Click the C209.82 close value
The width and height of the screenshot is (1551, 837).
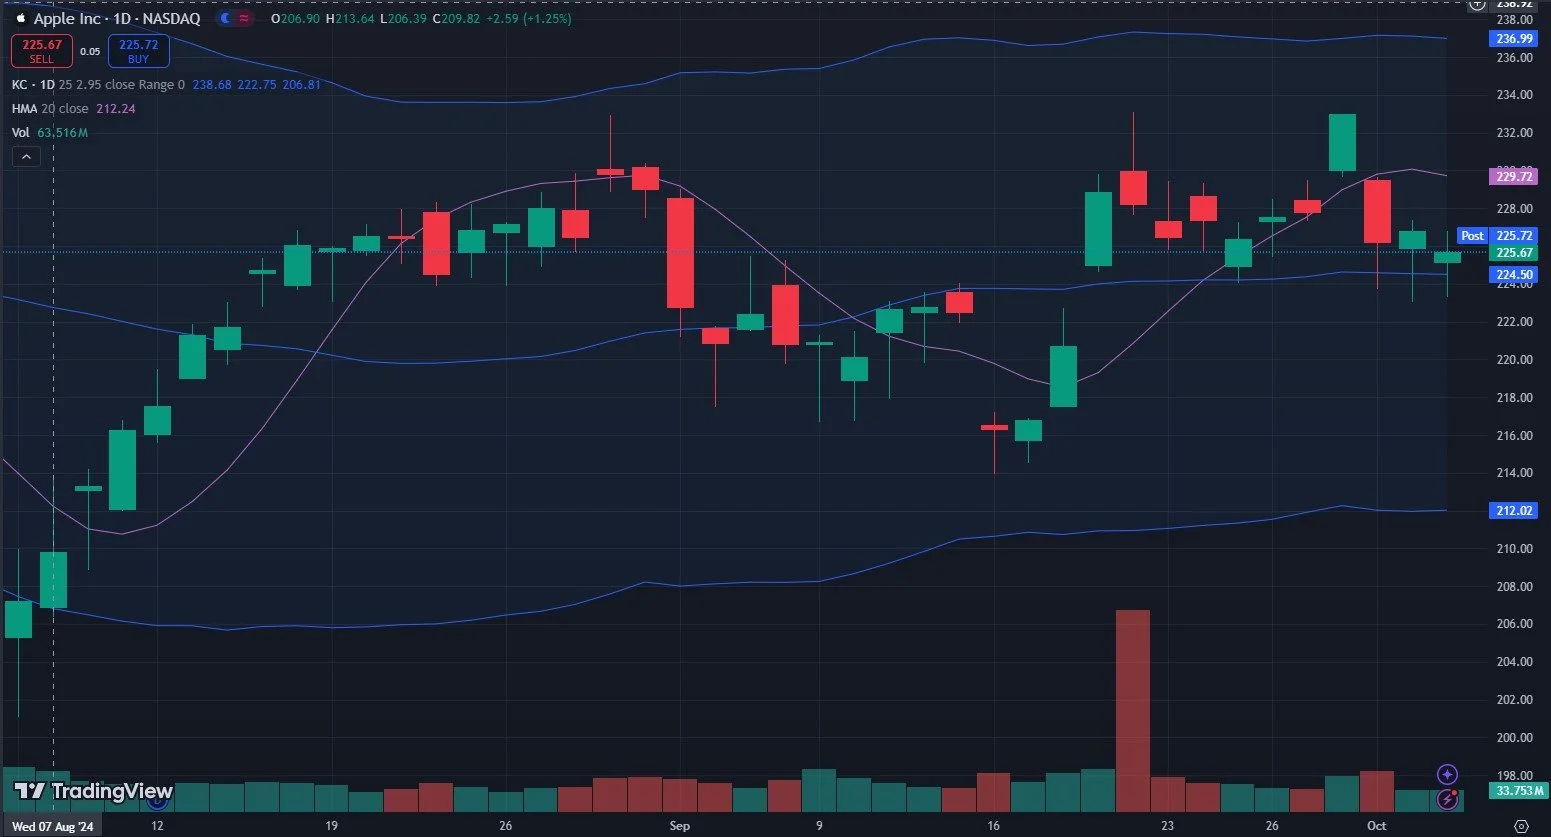click(457, 19)
